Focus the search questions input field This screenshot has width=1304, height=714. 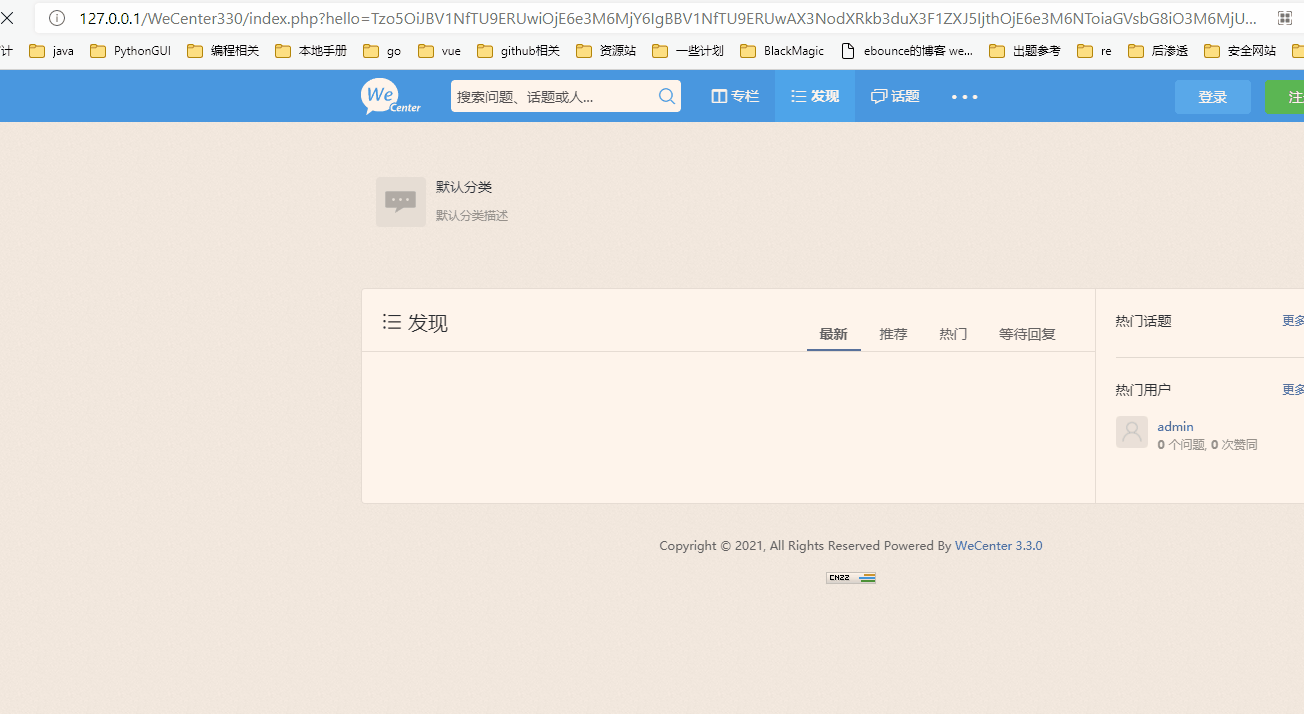(552, 97)
